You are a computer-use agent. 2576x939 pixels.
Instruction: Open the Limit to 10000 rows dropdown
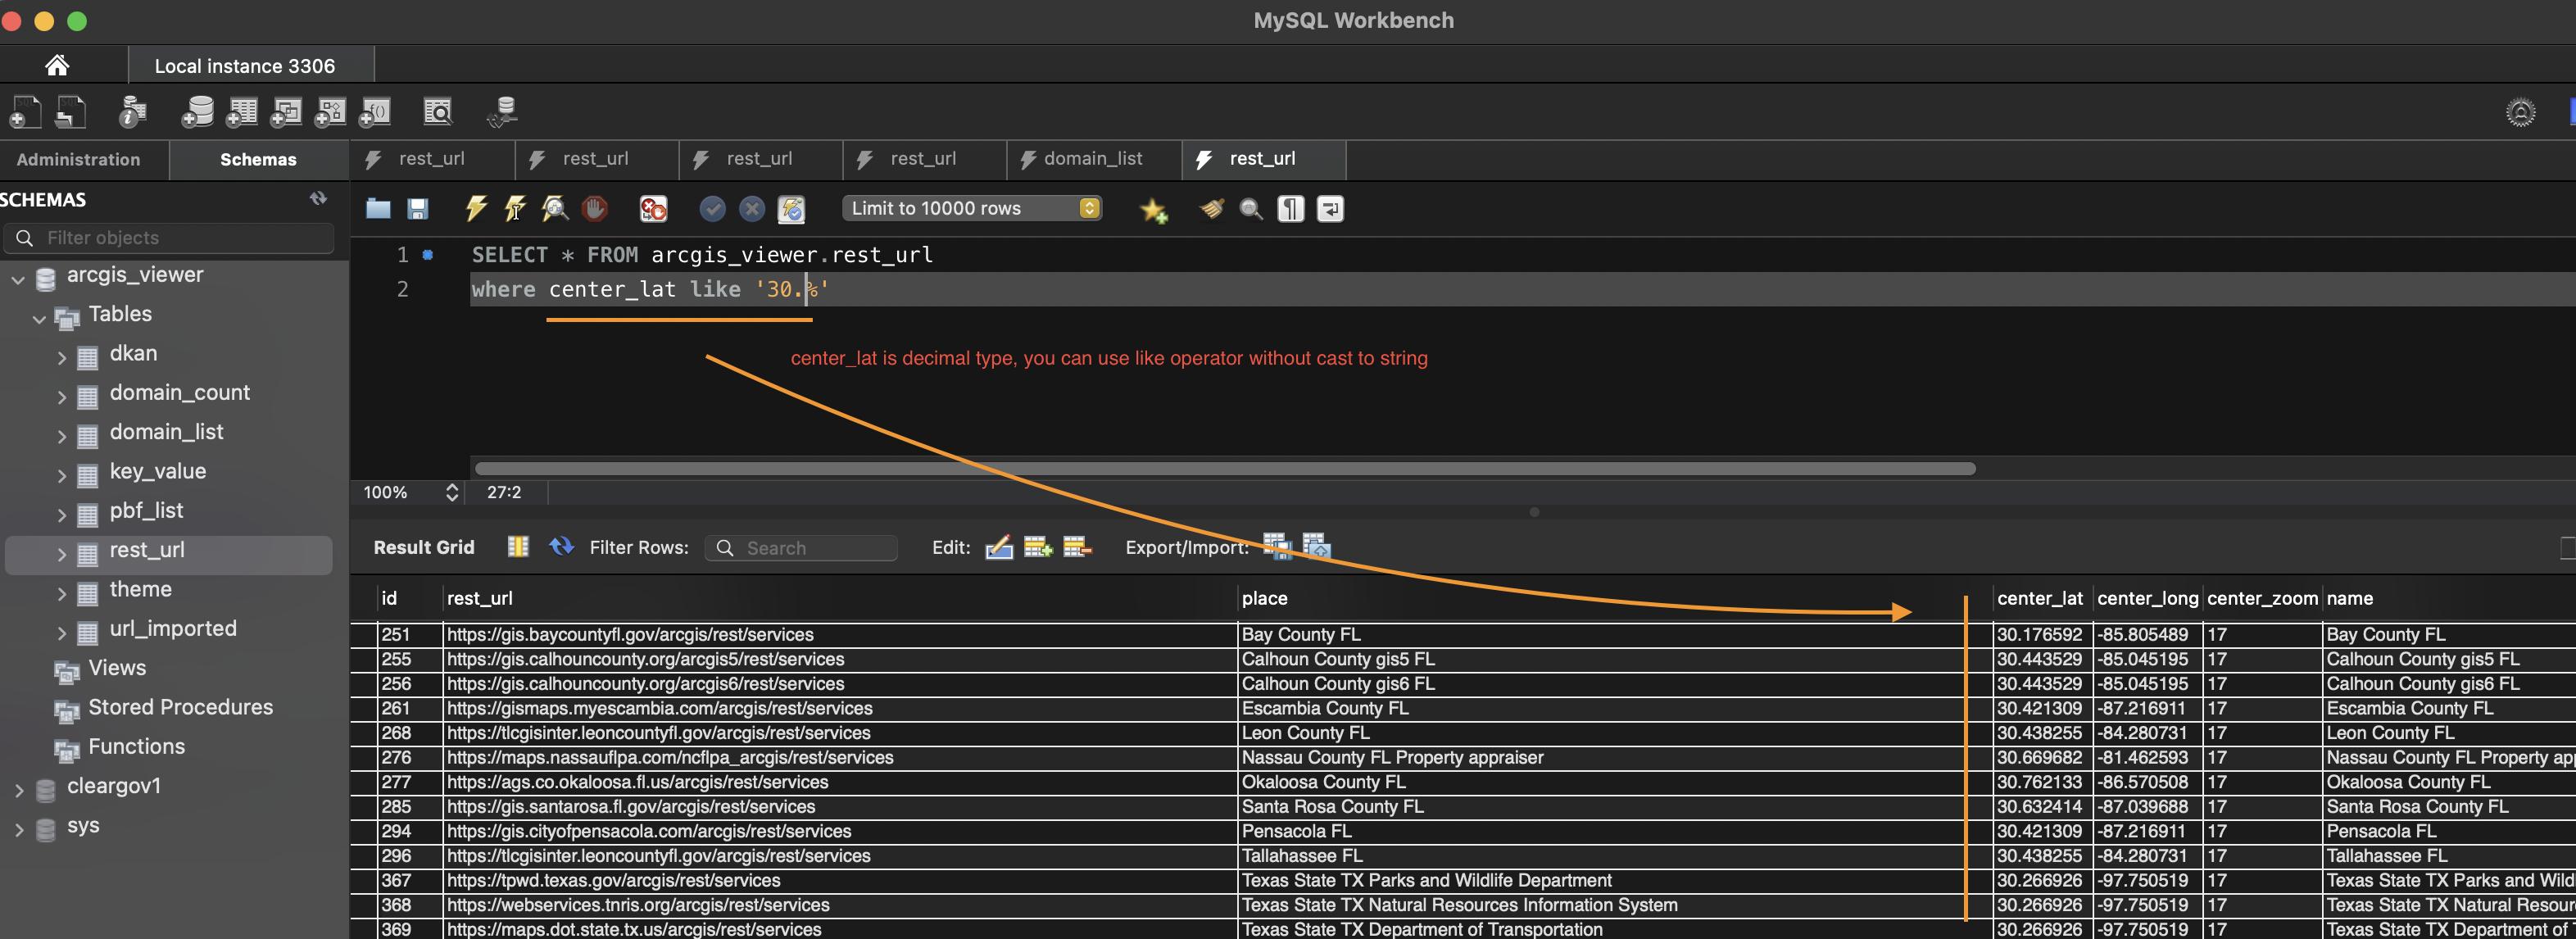click(972, 208)
